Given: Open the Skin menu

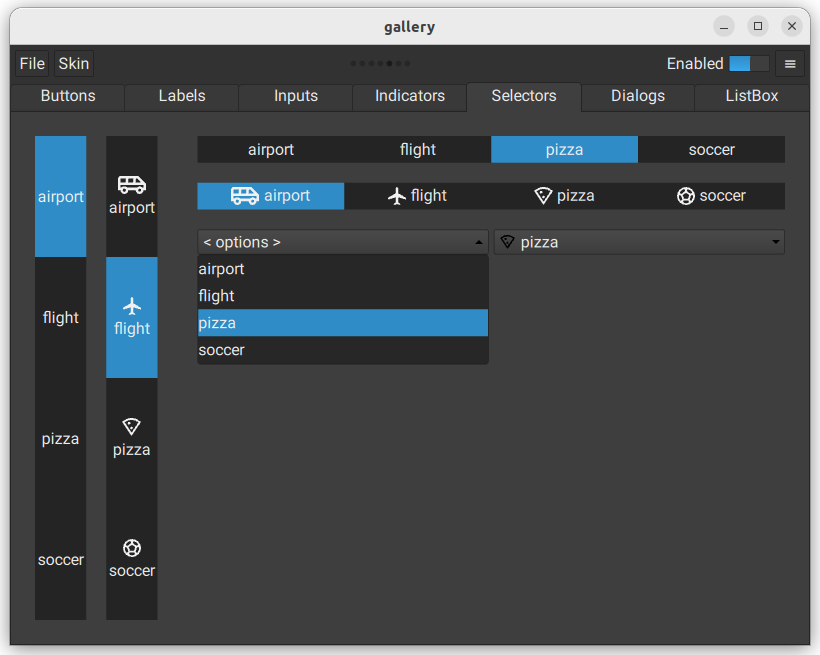Looking at the screenshot, I should 74,64.
